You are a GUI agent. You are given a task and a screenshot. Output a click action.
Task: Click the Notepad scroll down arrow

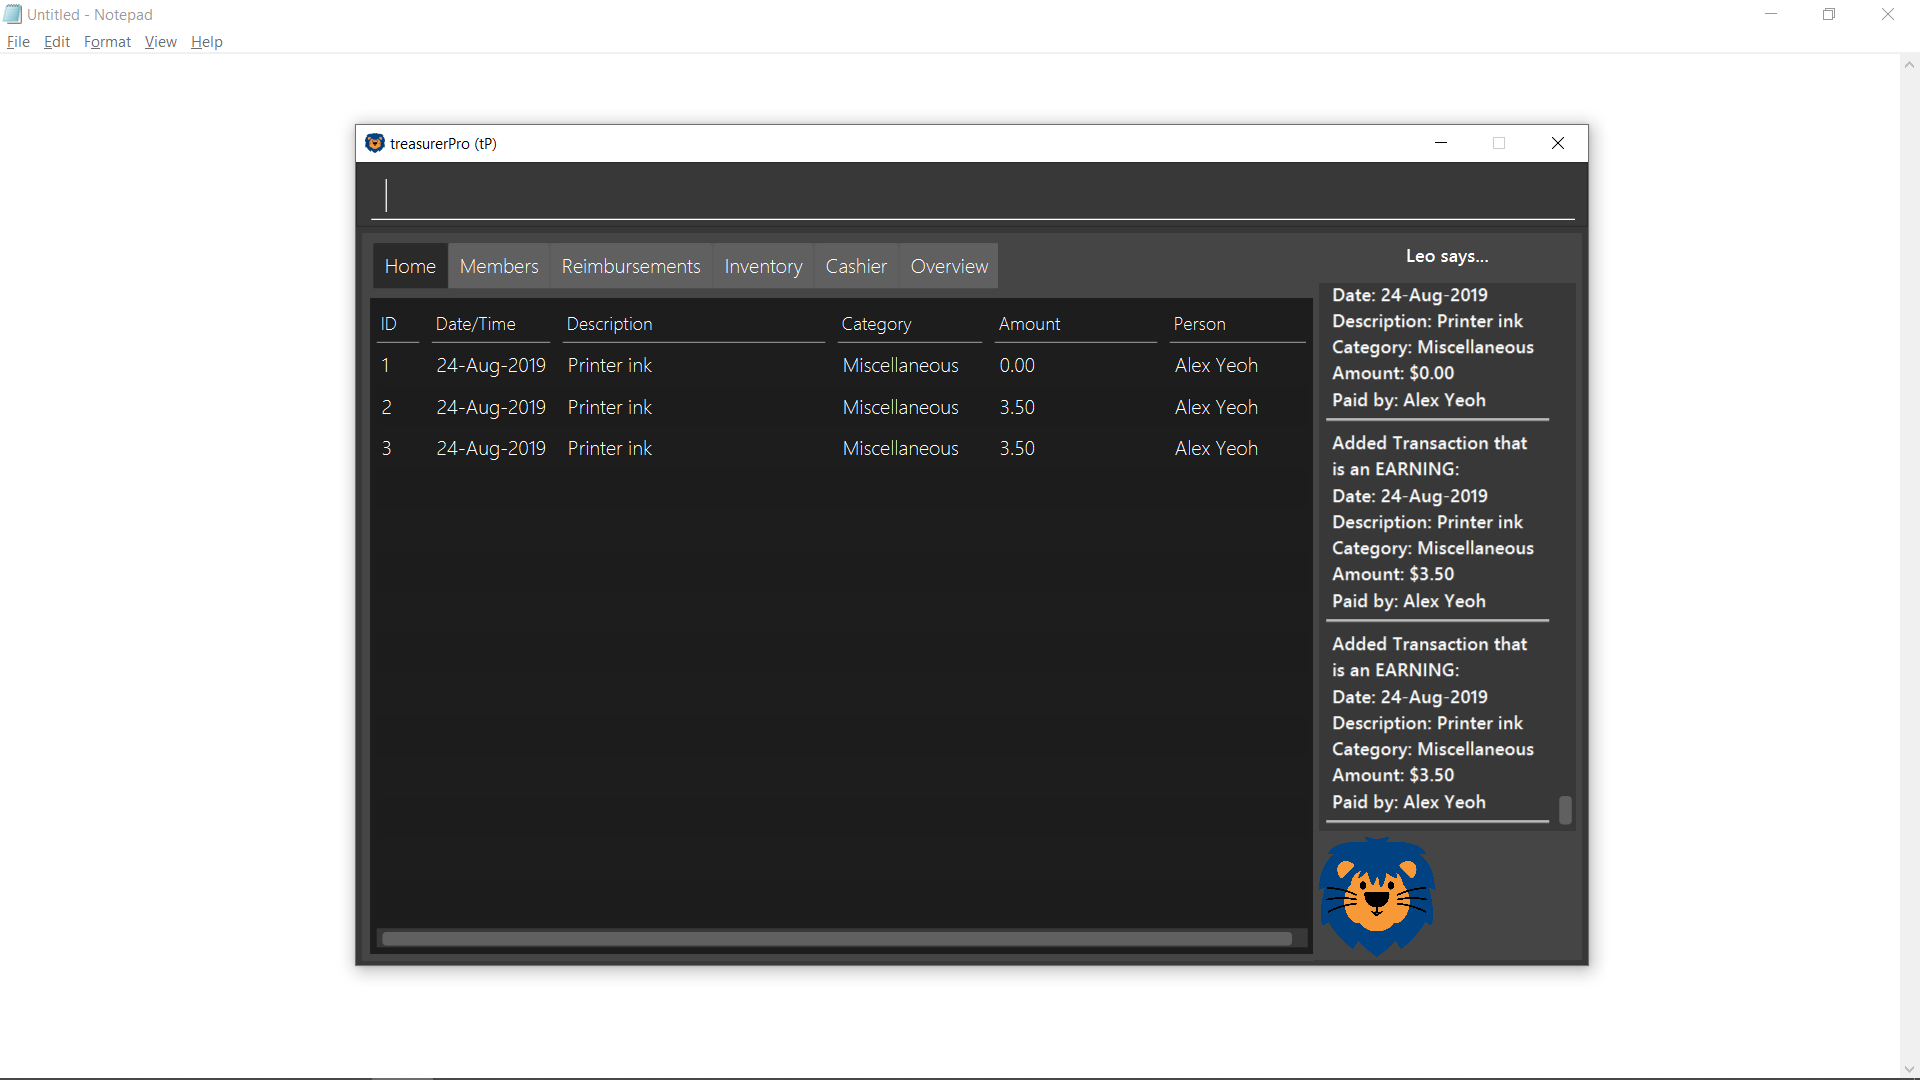click(x=1909, y=1069)
